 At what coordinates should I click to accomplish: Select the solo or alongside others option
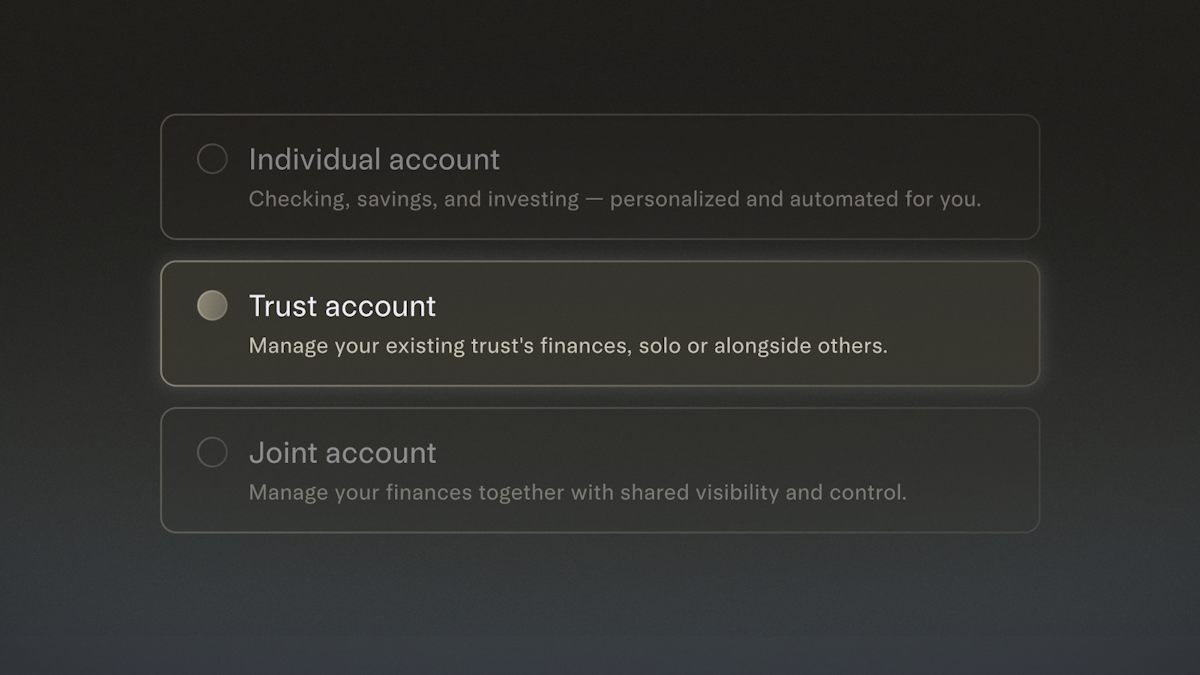click(600, 323)
